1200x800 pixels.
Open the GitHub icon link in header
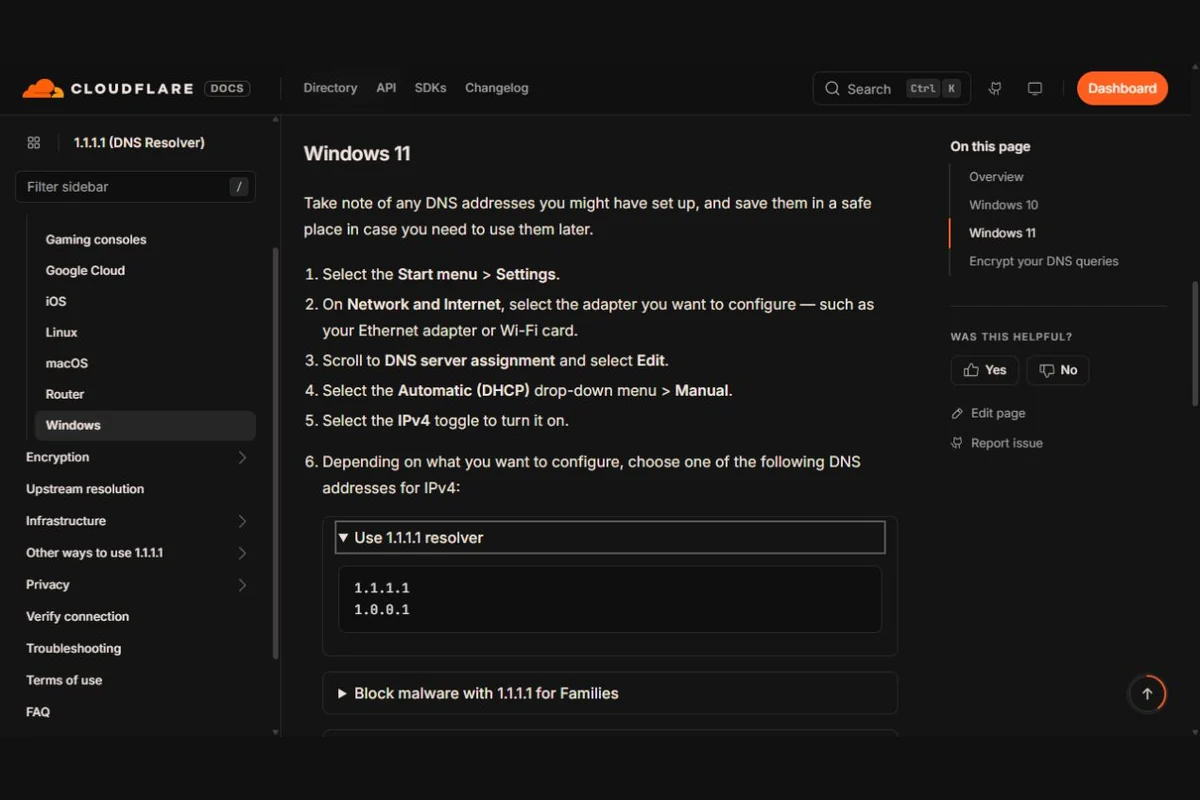coord(995,88)
